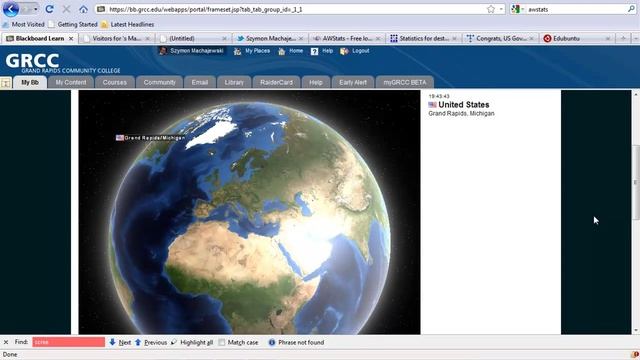
Task: Open the back/forward history dropdown
Action: click(x=36, y=9)
